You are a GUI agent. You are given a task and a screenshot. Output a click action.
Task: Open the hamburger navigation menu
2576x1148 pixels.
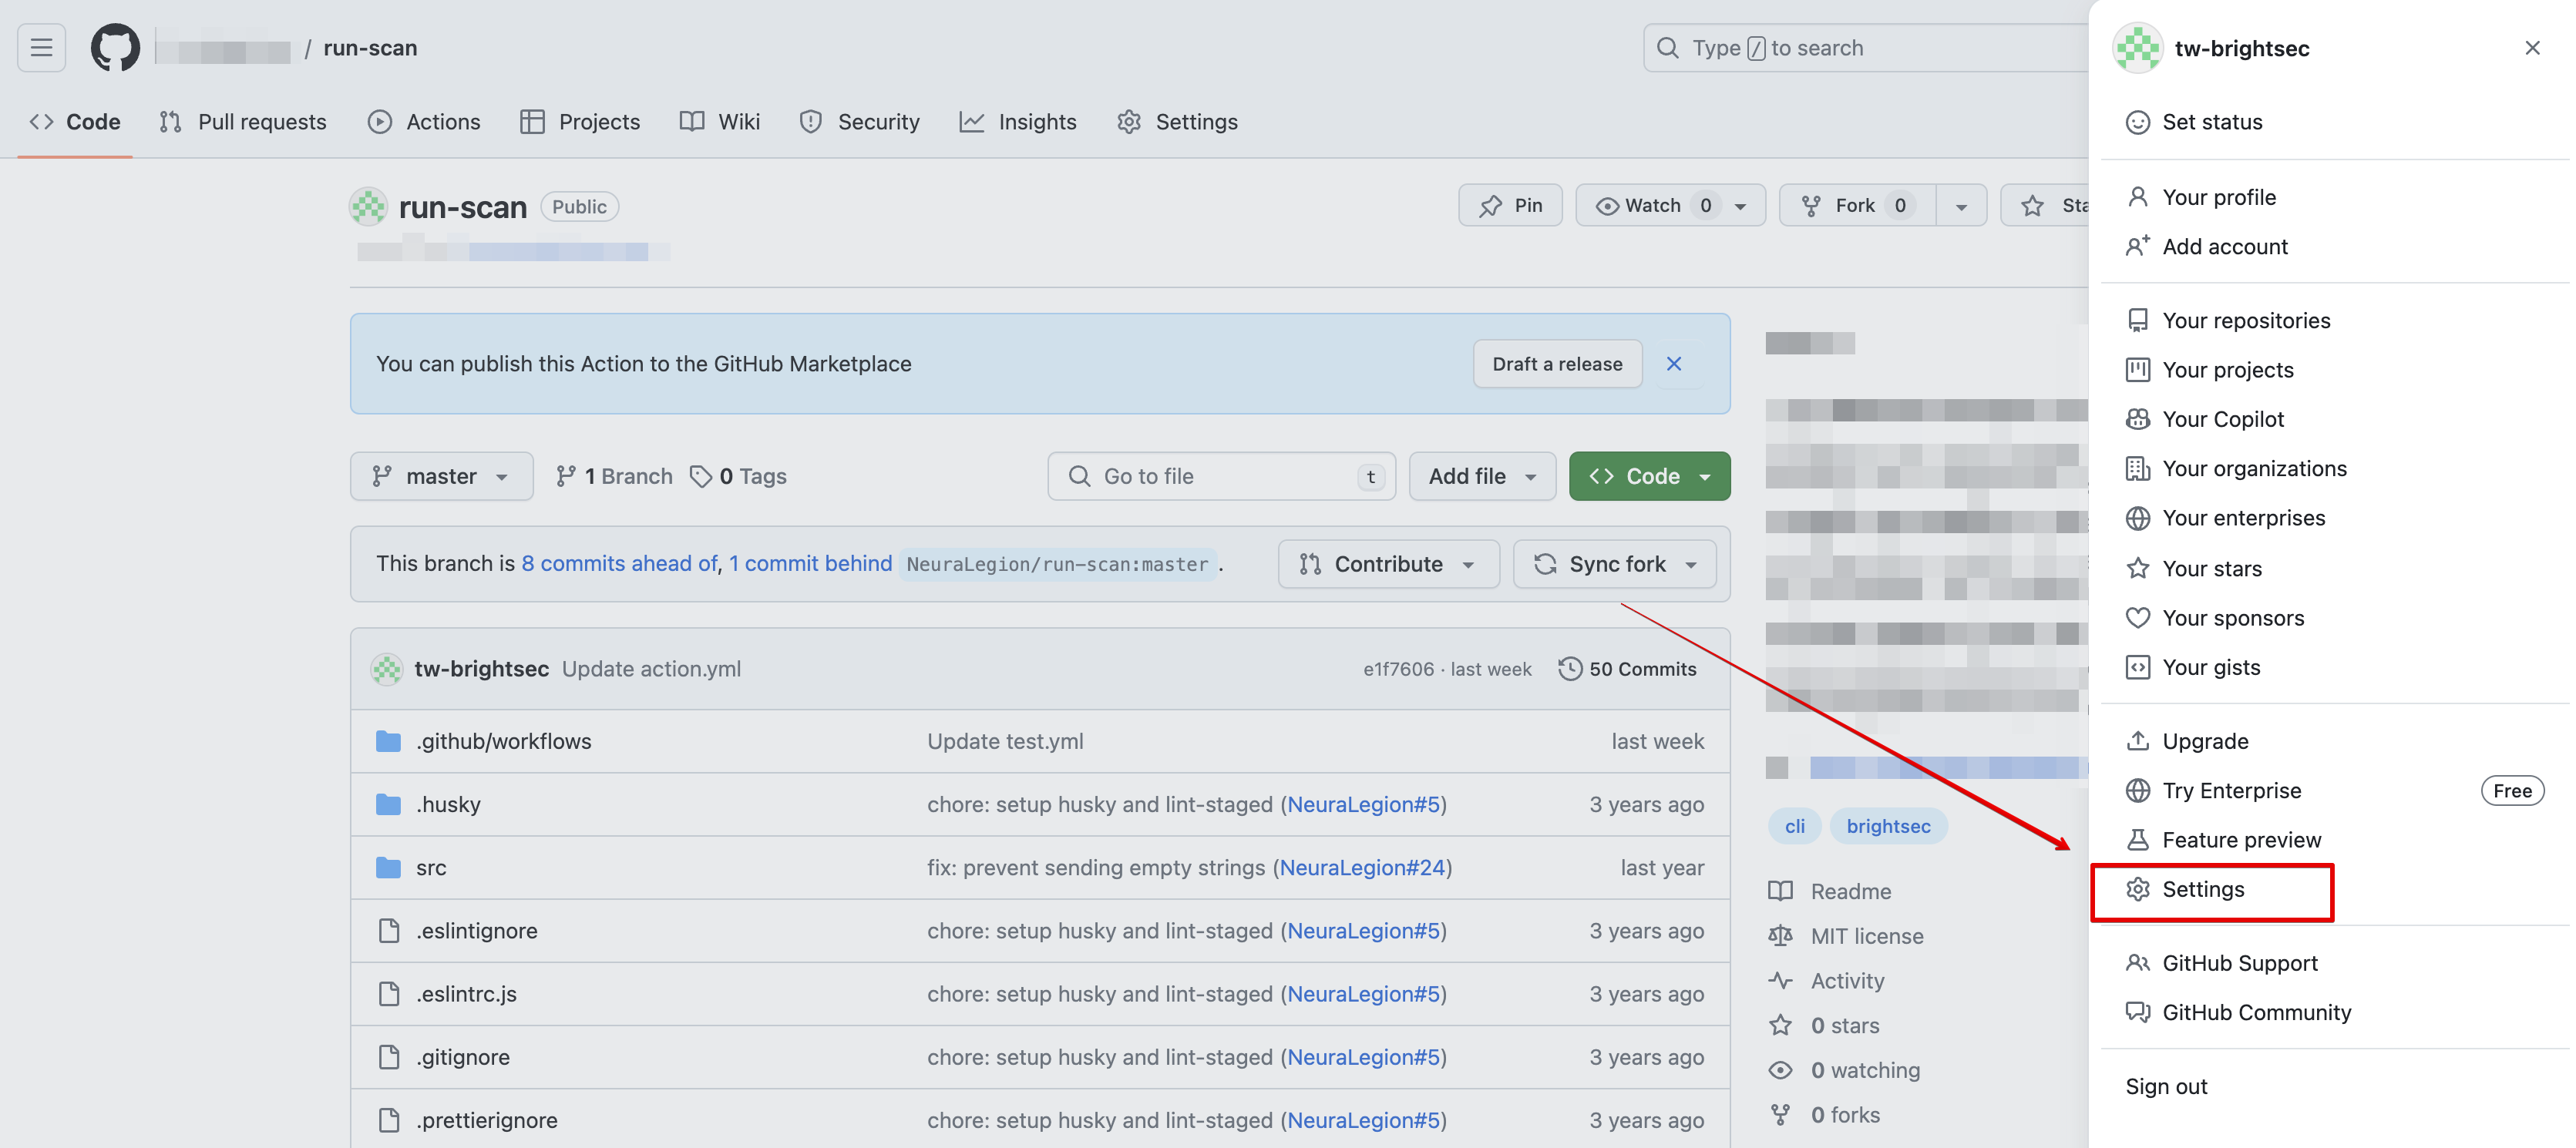(41, 48)
